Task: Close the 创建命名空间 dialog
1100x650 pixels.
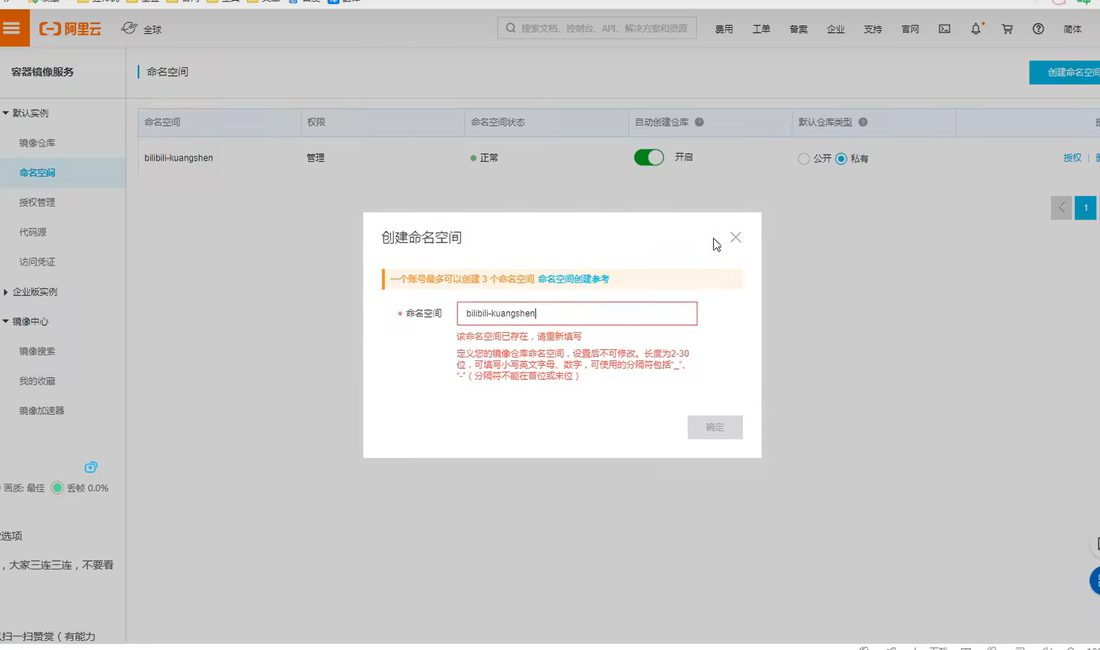Action: tap(735, 238)
